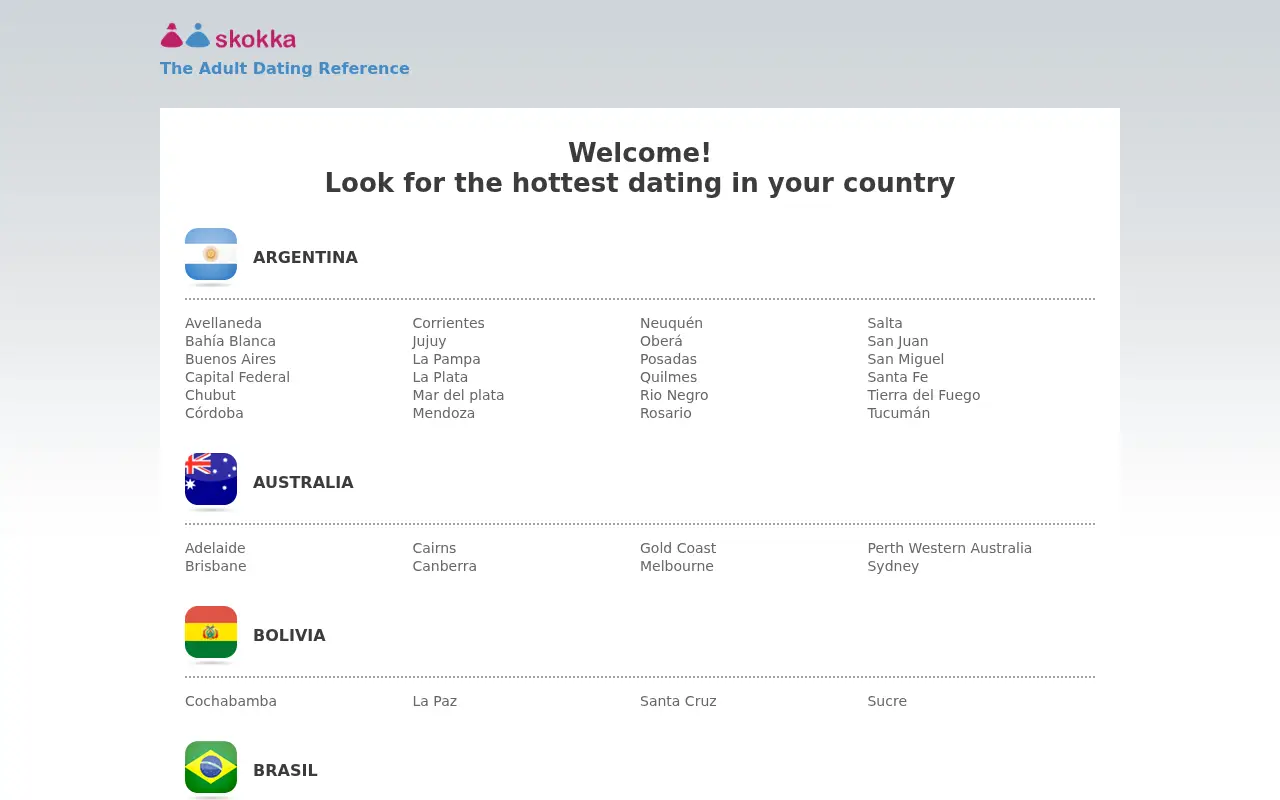1280x800 pixels.
Task: Select the Australia flag icon
Action: (x=211, y=480)
